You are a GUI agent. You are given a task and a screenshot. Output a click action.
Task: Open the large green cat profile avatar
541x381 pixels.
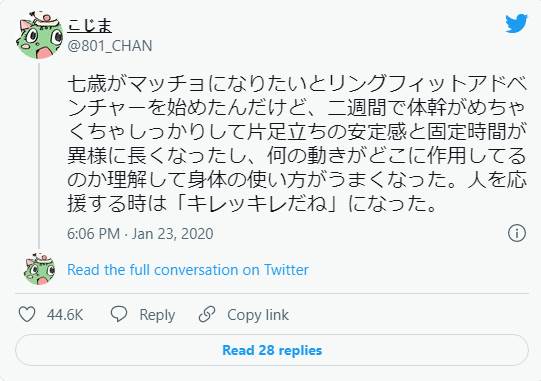point(39,35)
